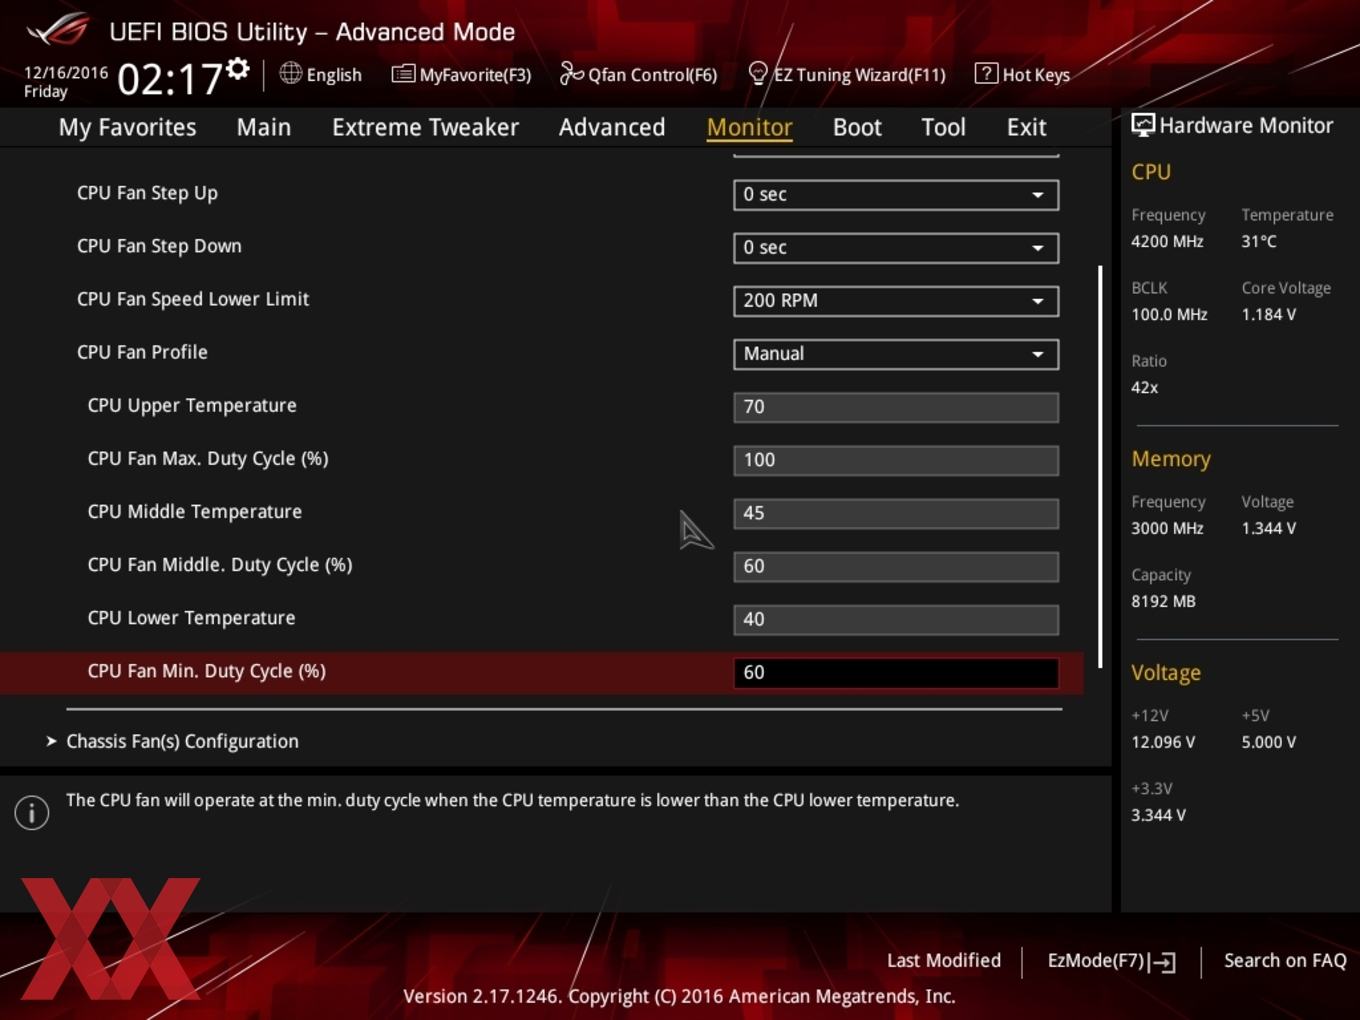Image resolution: width=1360 pixels, height=1020 pixels.
Task: Click the info icon beside help text
Action: [x=32, y=813]
